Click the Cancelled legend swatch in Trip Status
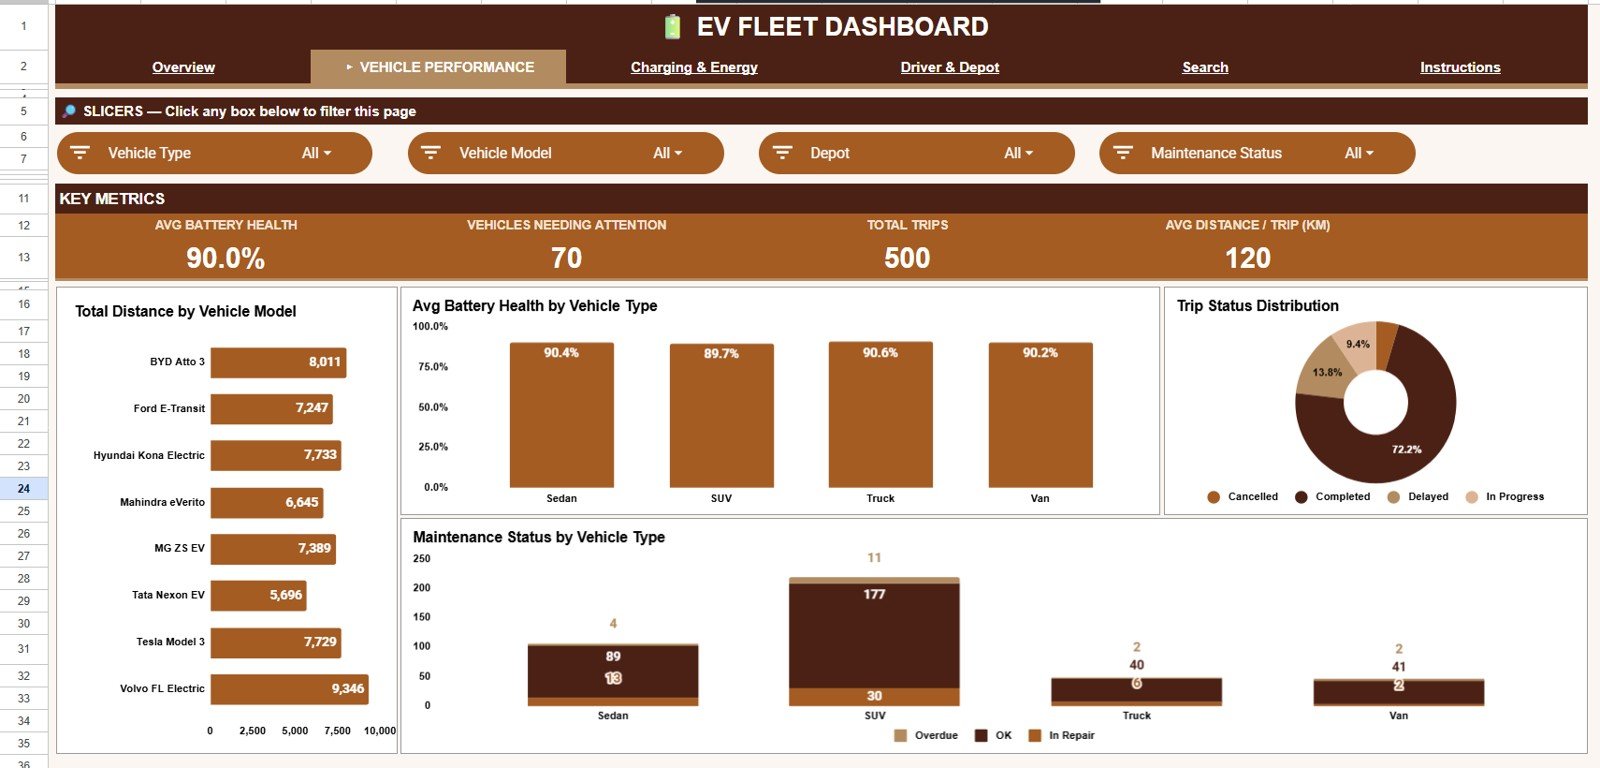Viewport: 1600px width, 768px height. pos(1213,497)
